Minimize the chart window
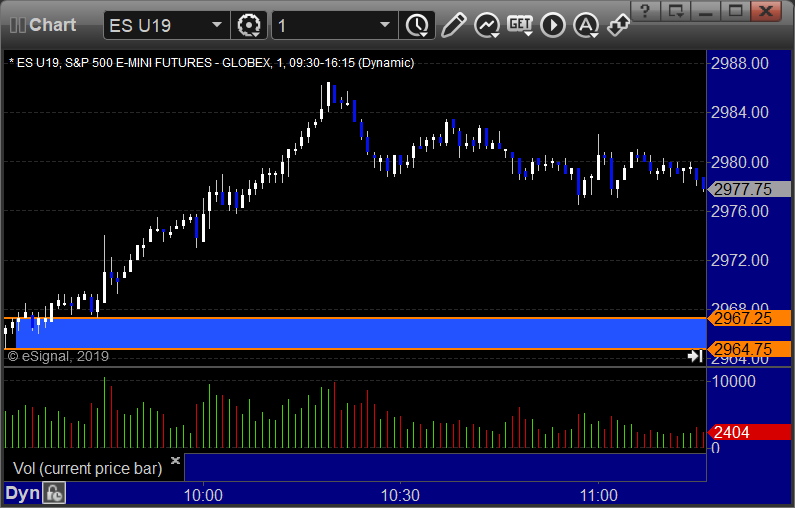Image resolution: width=795 pixels, height=508 pixels. [x=706, y=10]
